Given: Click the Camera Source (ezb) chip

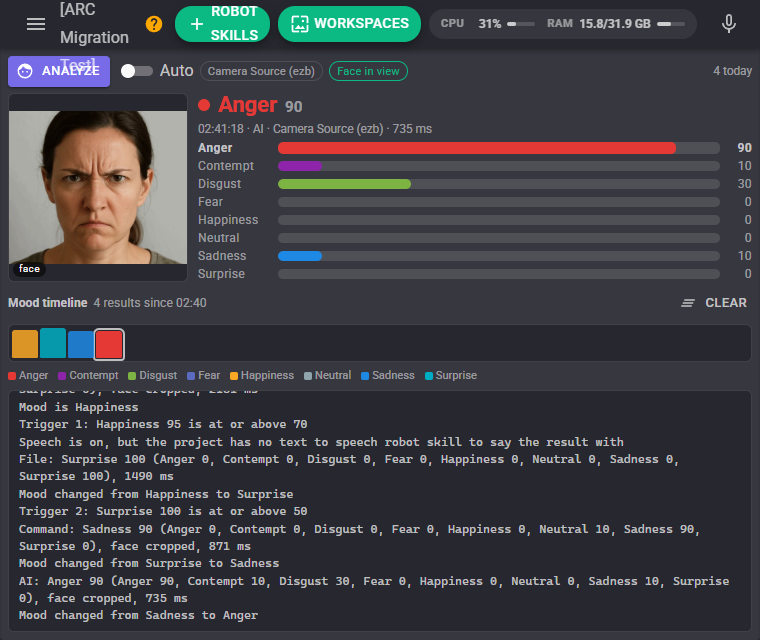Looking at the screenshot, I should (261, 71).
